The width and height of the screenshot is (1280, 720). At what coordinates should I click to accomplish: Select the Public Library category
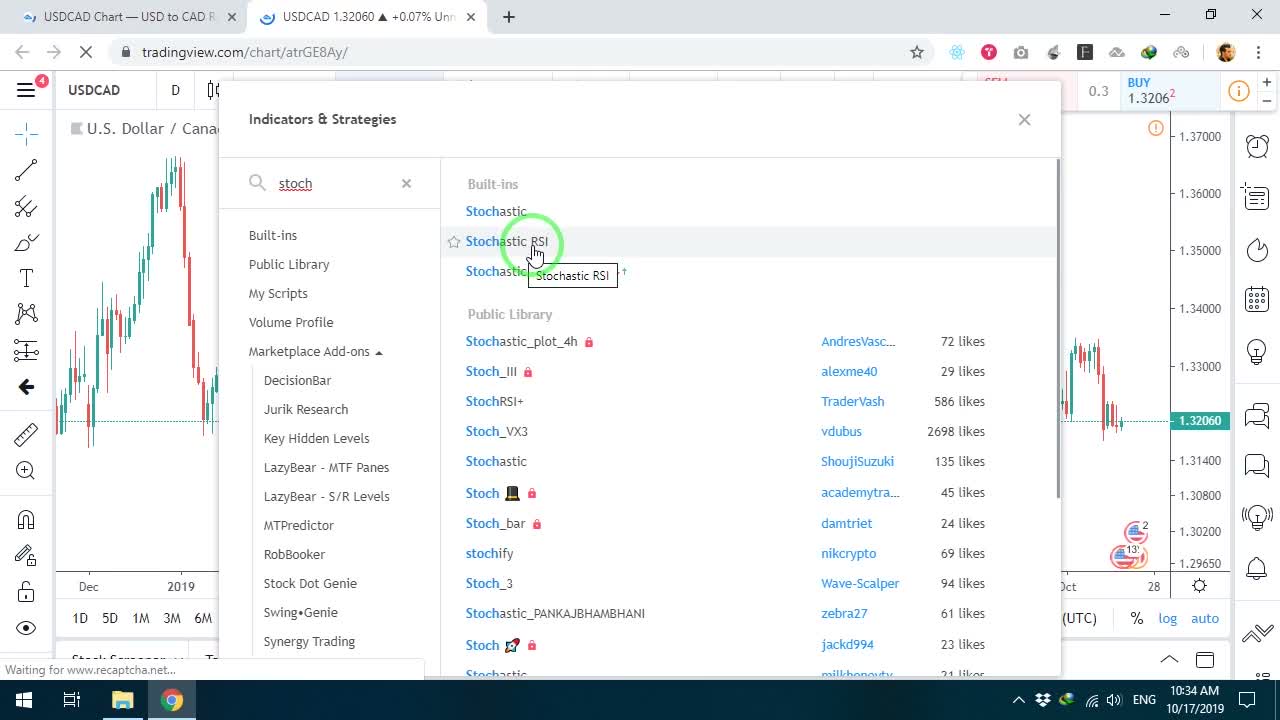[x=289, y=264]
